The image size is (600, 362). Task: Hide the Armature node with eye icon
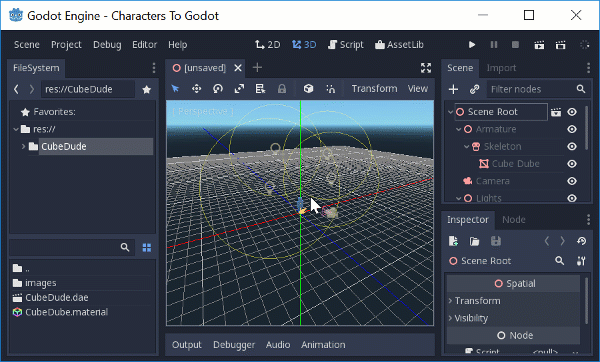(572, 129)
